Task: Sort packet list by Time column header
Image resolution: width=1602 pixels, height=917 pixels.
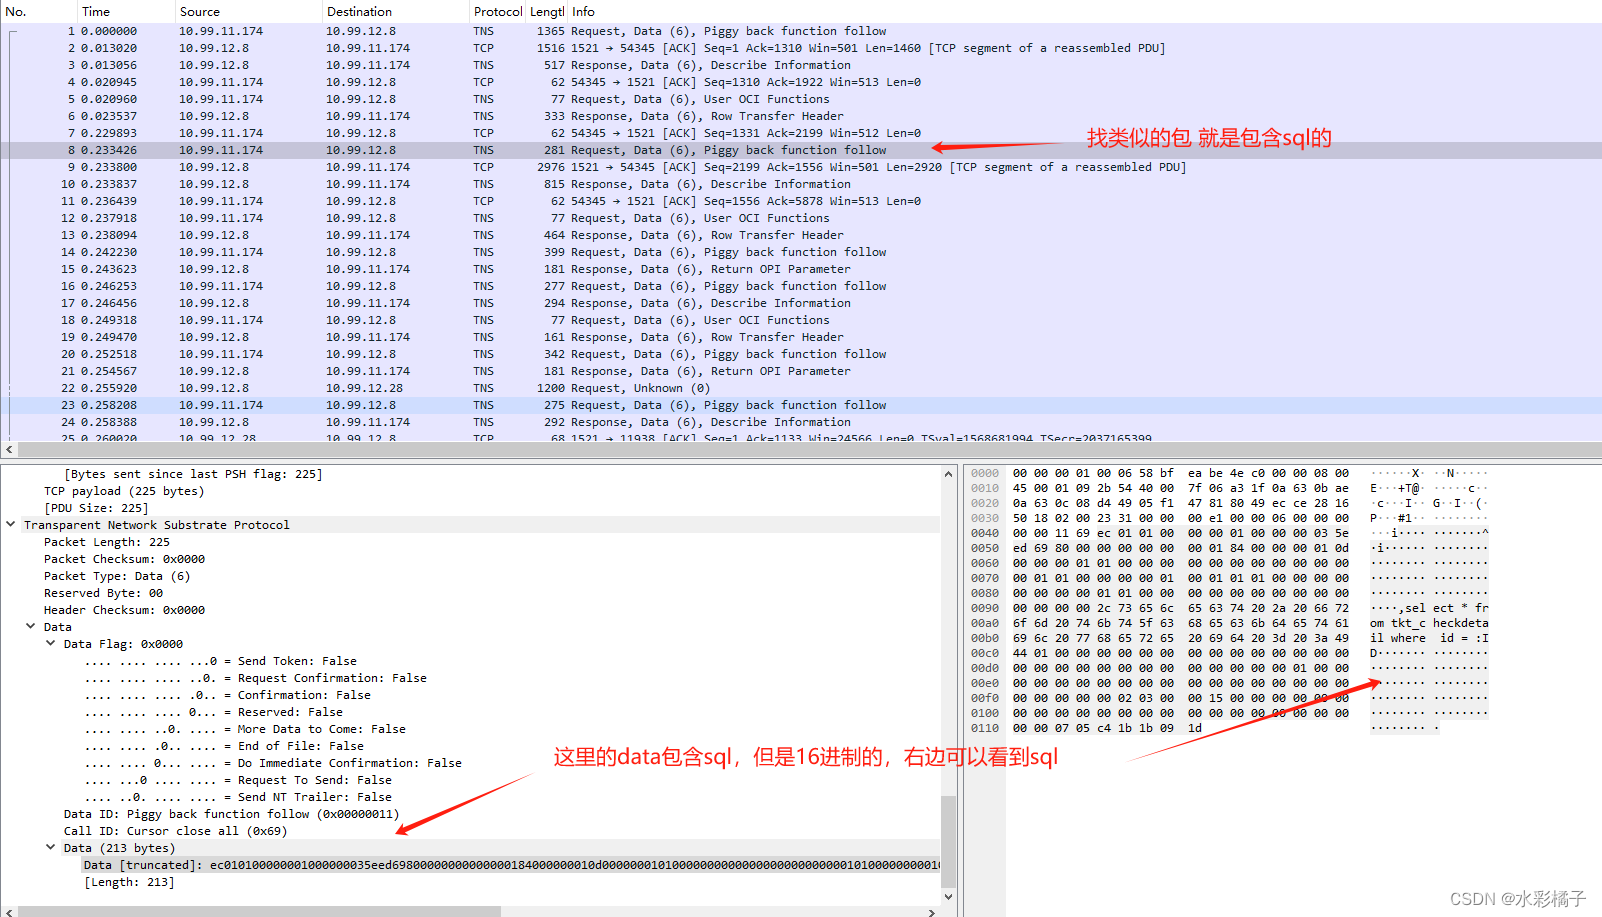Action: (125, 11)
